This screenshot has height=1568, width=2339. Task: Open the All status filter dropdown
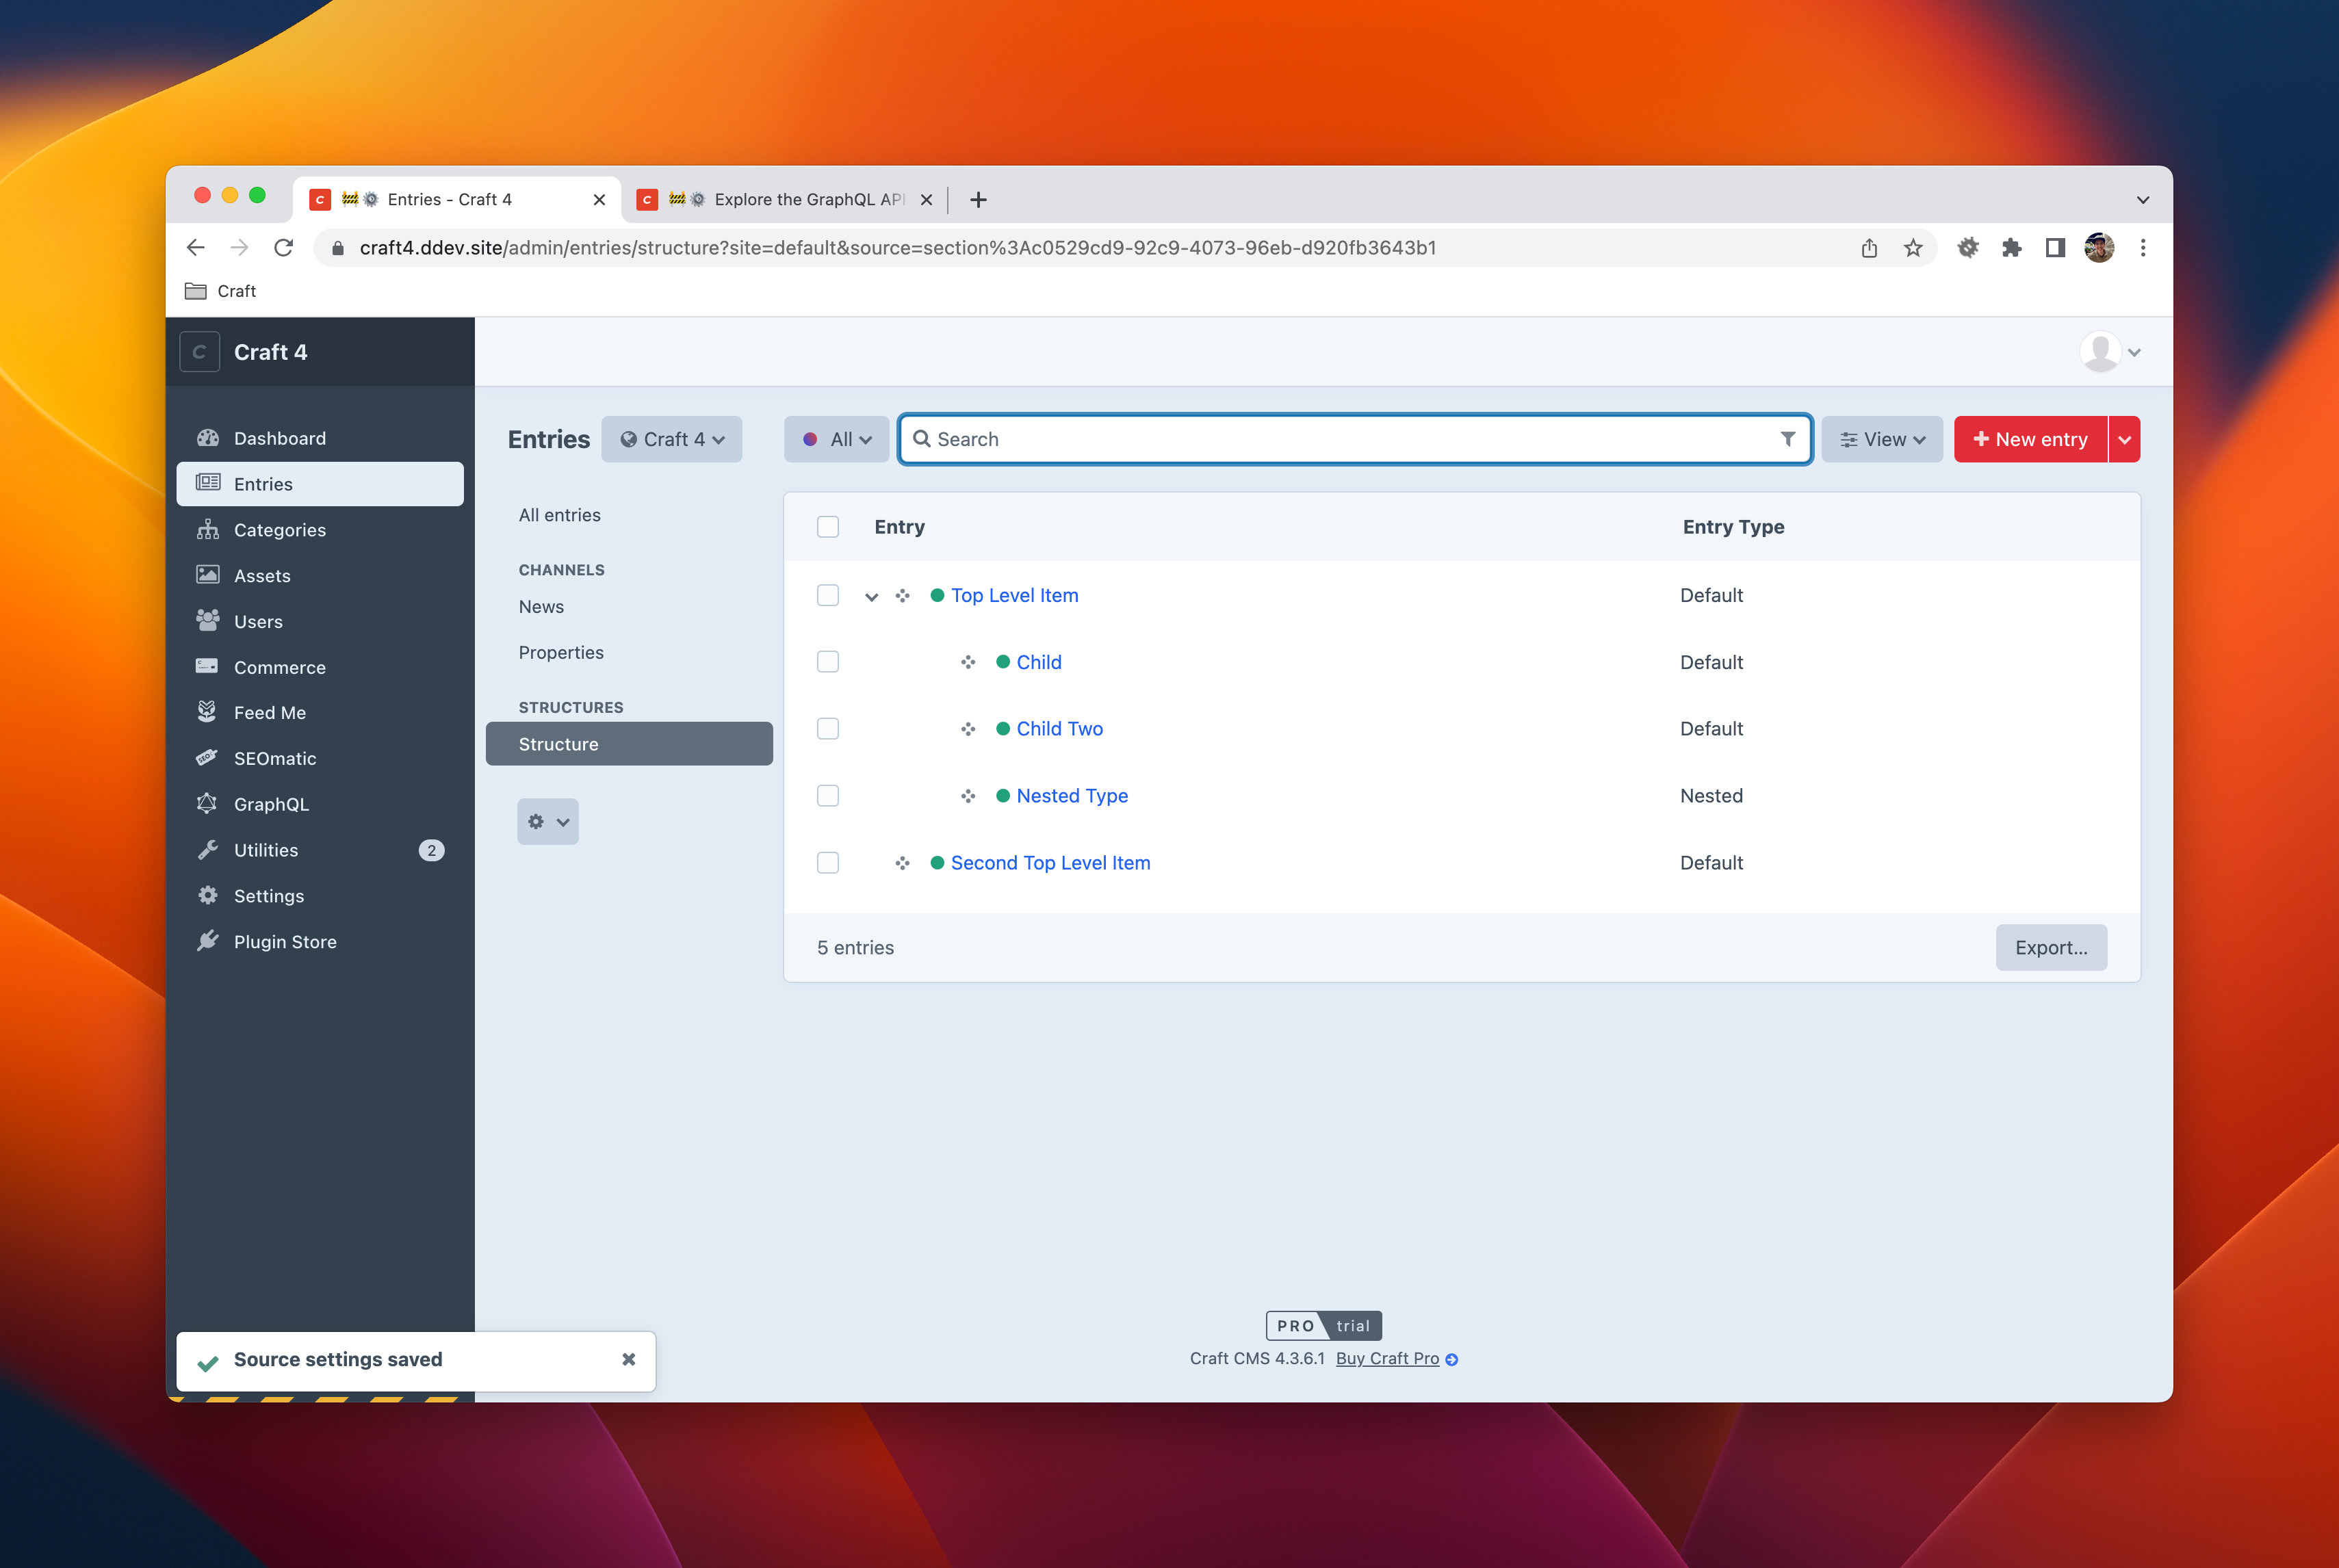[836, 439]
